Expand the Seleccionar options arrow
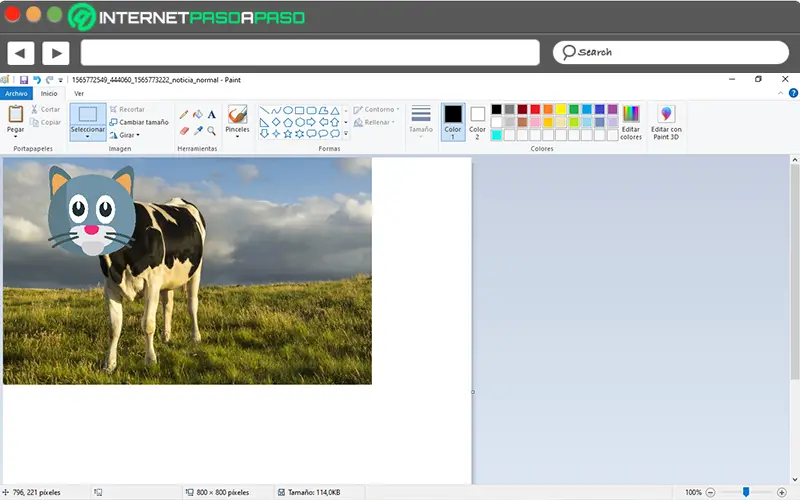800x500 pixels. [x=88, y=136]
